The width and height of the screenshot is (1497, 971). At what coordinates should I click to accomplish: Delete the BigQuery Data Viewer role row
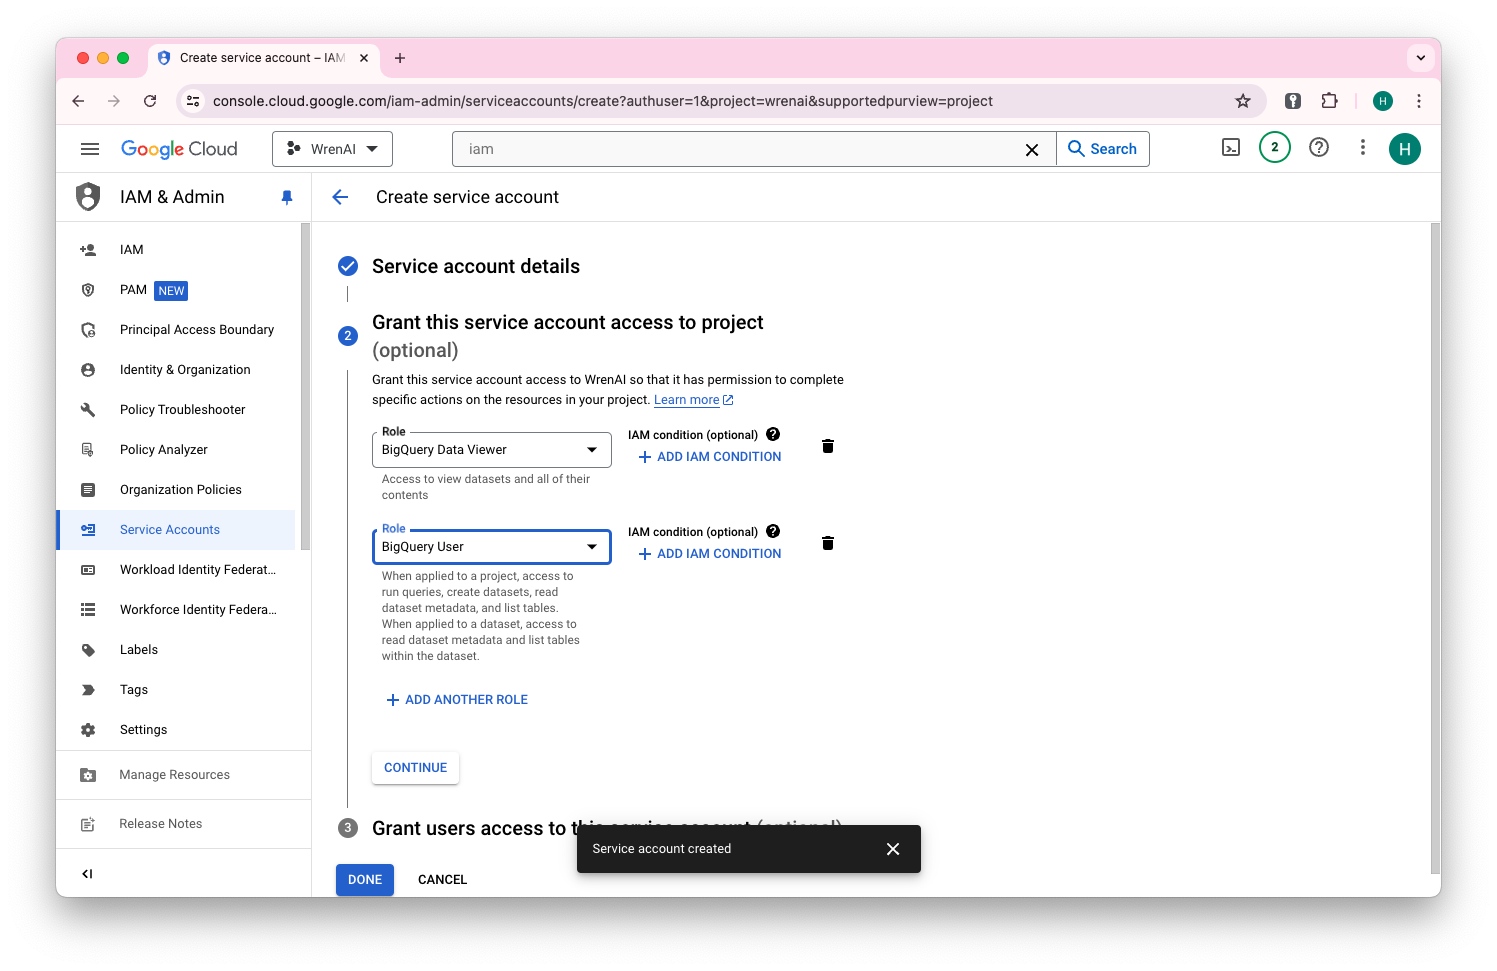point(828,446)
